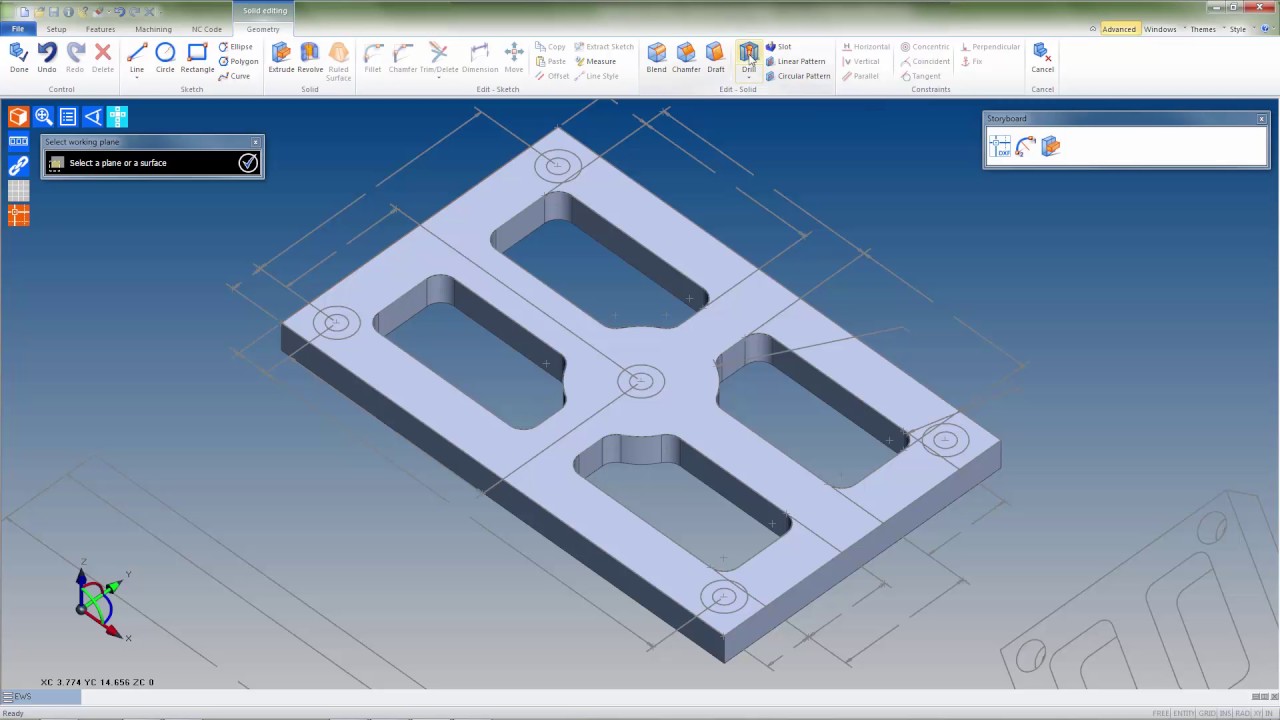Image resolution: width=1280 pixels, height=720 pixels.
Task: Click third Storyboard extrude step thumbnail
Action: [1050, 147]
